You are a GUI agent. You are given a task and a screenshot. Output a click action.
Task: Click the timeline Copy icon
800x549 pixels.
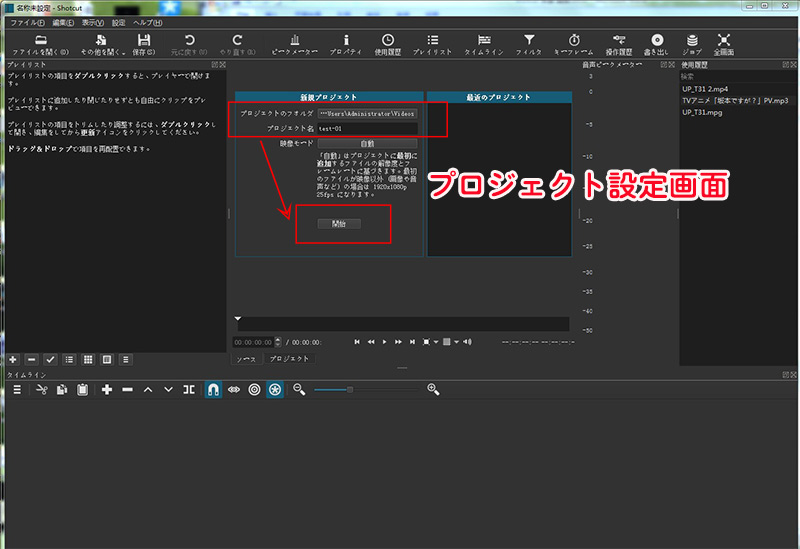coord(62,390)
